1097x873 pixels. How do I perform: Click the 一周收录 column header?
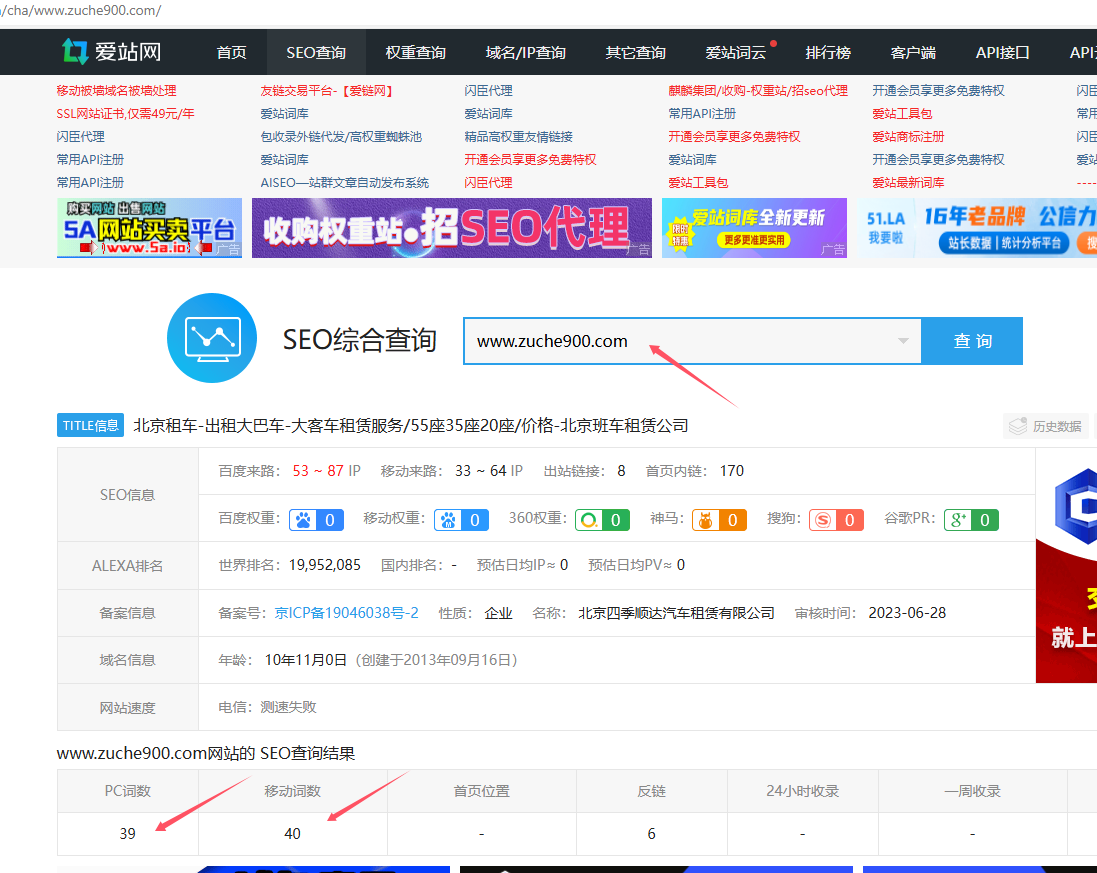(x=972, y=791)
